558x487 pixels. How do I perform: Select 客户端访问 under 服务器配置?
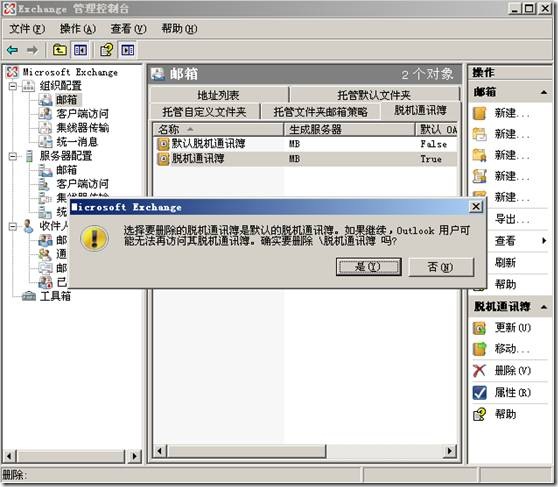(83, 184)
